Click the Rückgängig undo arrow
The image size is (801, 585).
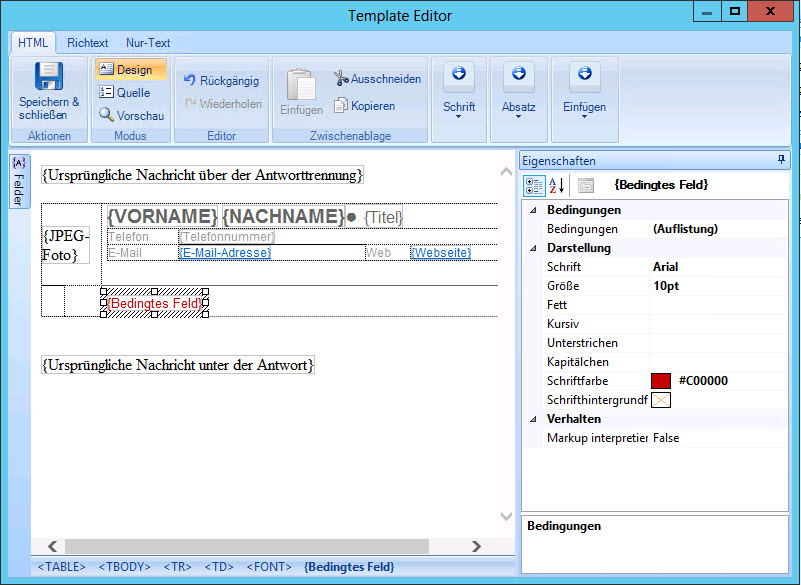point(190,81)
